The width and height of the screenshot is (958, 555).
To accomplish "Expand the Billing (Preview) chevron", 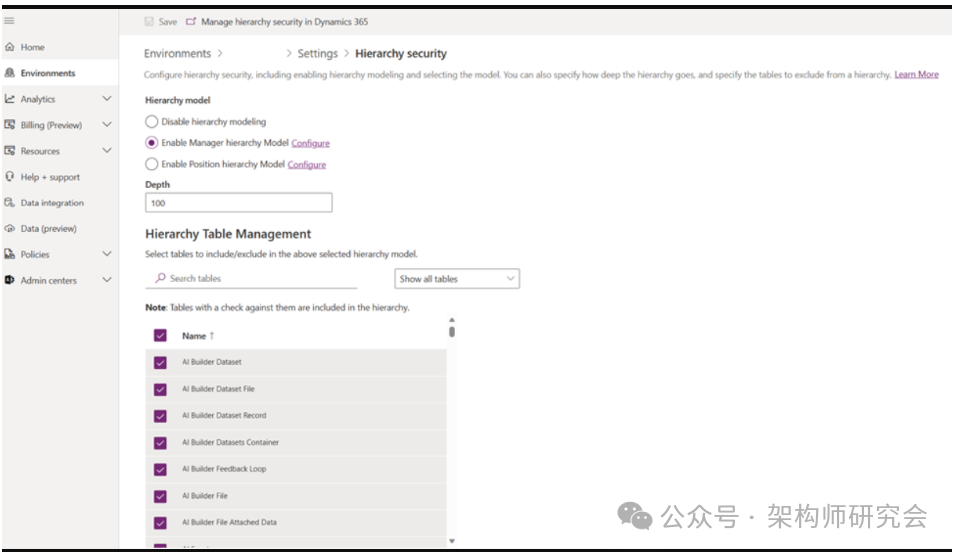I will (x=107, y=125).
